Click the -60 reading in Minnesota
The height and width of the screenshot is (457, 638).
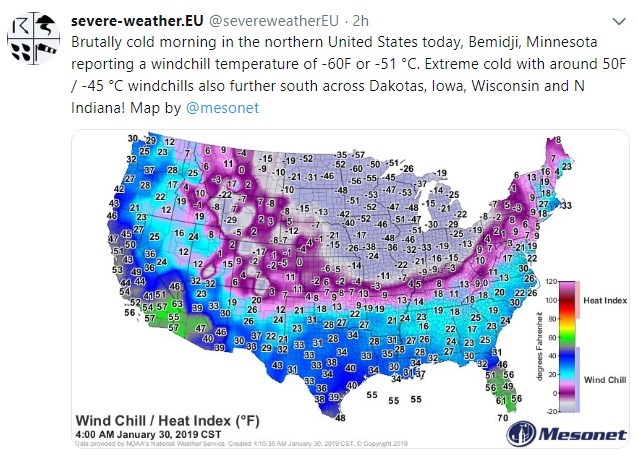pos(356,168)
